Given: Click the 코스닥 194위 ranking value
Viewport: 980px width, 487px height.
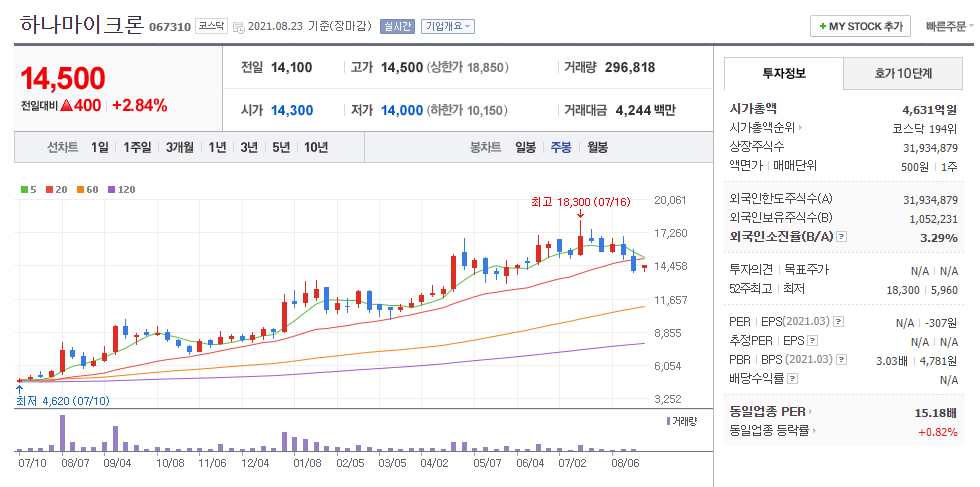Looking at the screenshot, I should click(x=926, y=129).
